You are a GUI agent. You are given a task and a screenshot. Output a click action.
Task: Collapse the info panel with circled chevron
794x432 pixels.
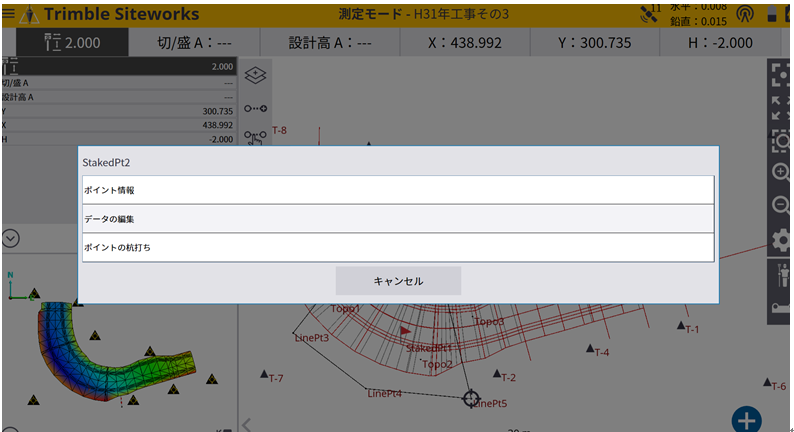click(11, 238)
